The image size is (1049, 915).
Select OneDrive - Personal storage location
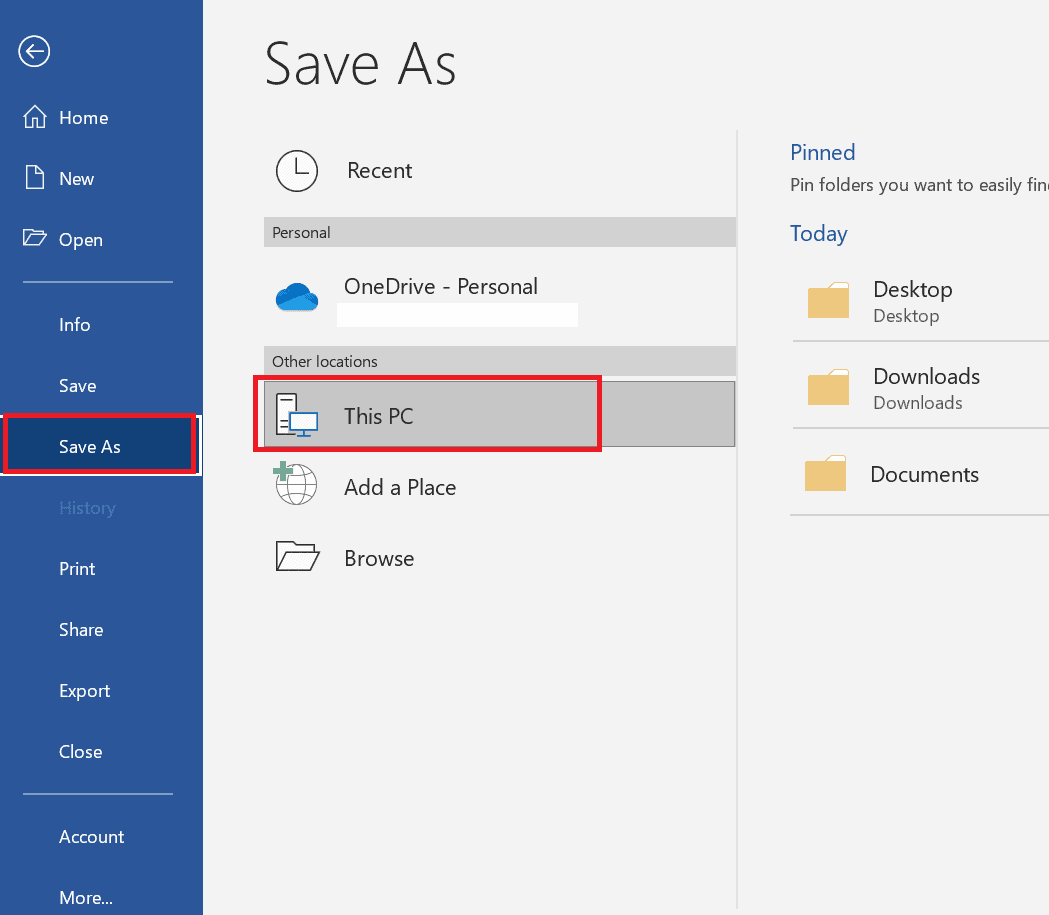click(442, 286)
